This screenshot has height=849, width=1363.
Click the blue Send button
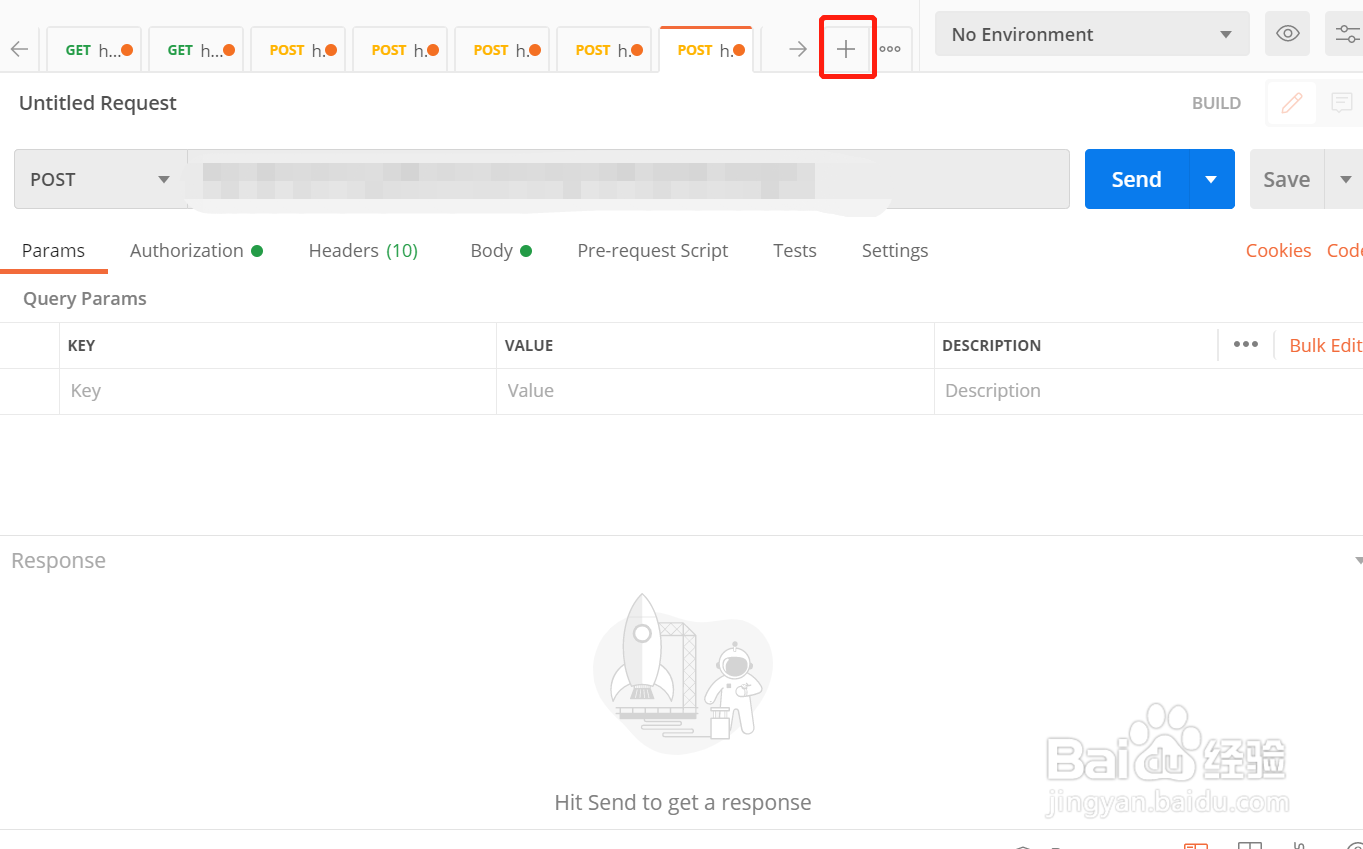pos(1136,180)
